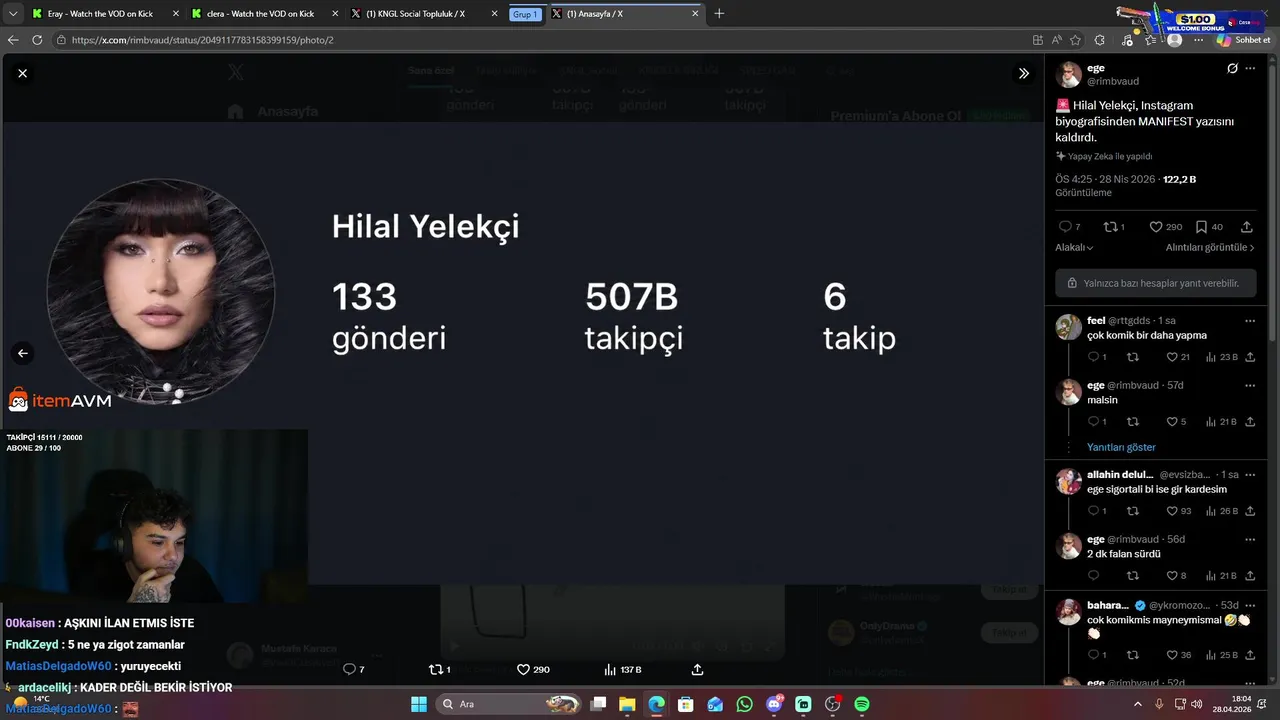Repost allahin delul's reply
Viewport: 1280px width, 720px height.
[1132, 511]
